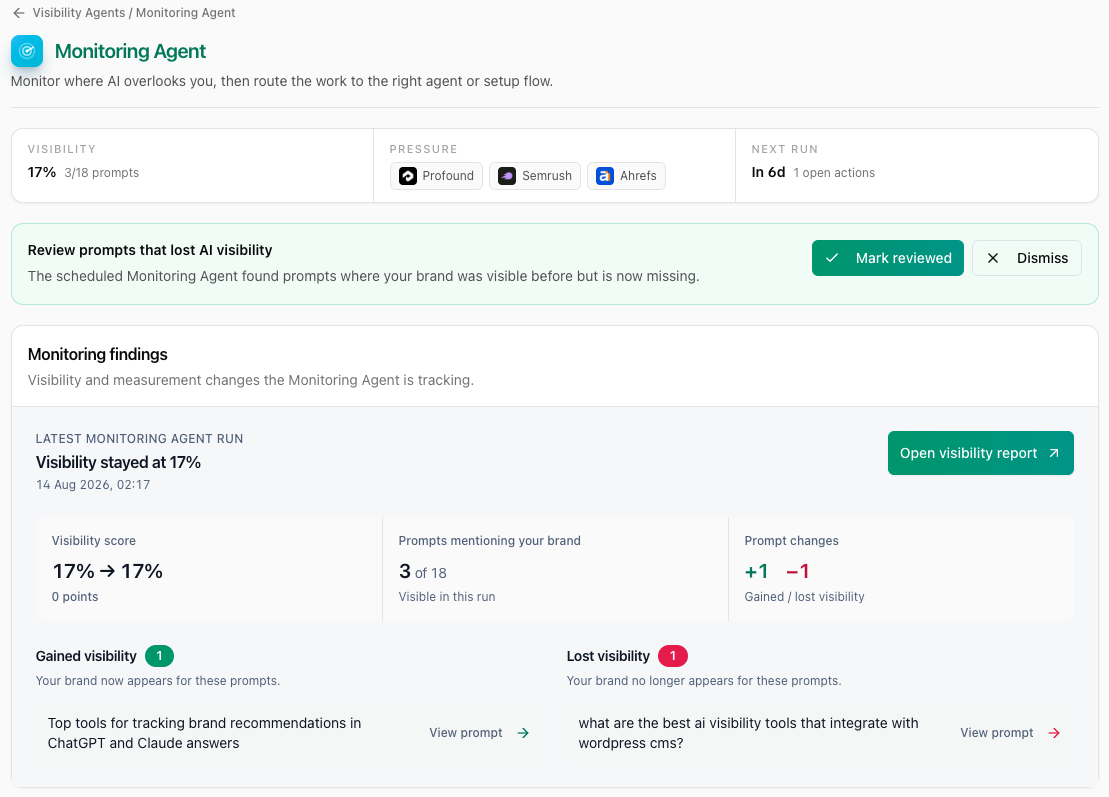The image size is (1109, 797).
Task: Click the X icon beside Dismiss
Action: (x=993, y=258)
